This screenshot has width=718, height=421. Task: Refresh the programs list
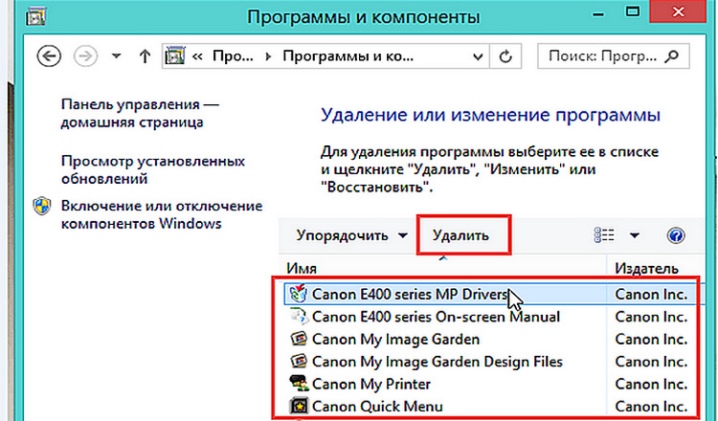click(505, 56)
